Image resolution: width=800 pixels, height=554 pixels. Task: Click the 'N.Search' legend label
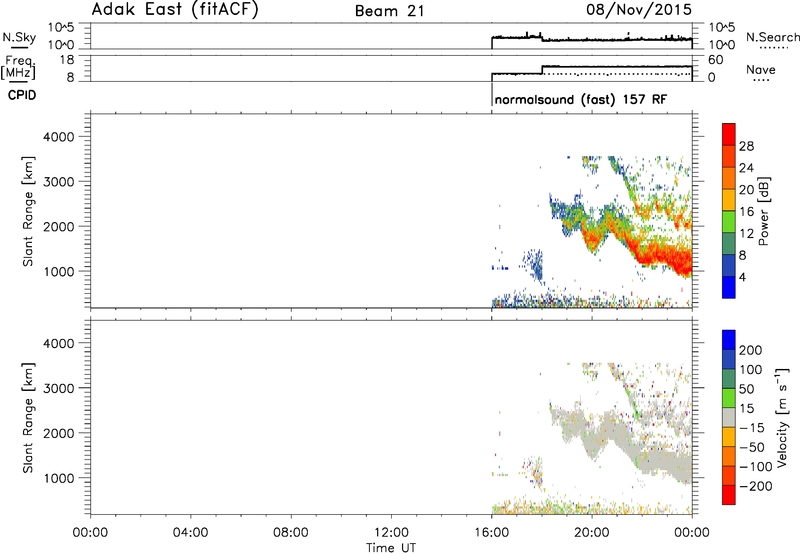coord(772,37)
